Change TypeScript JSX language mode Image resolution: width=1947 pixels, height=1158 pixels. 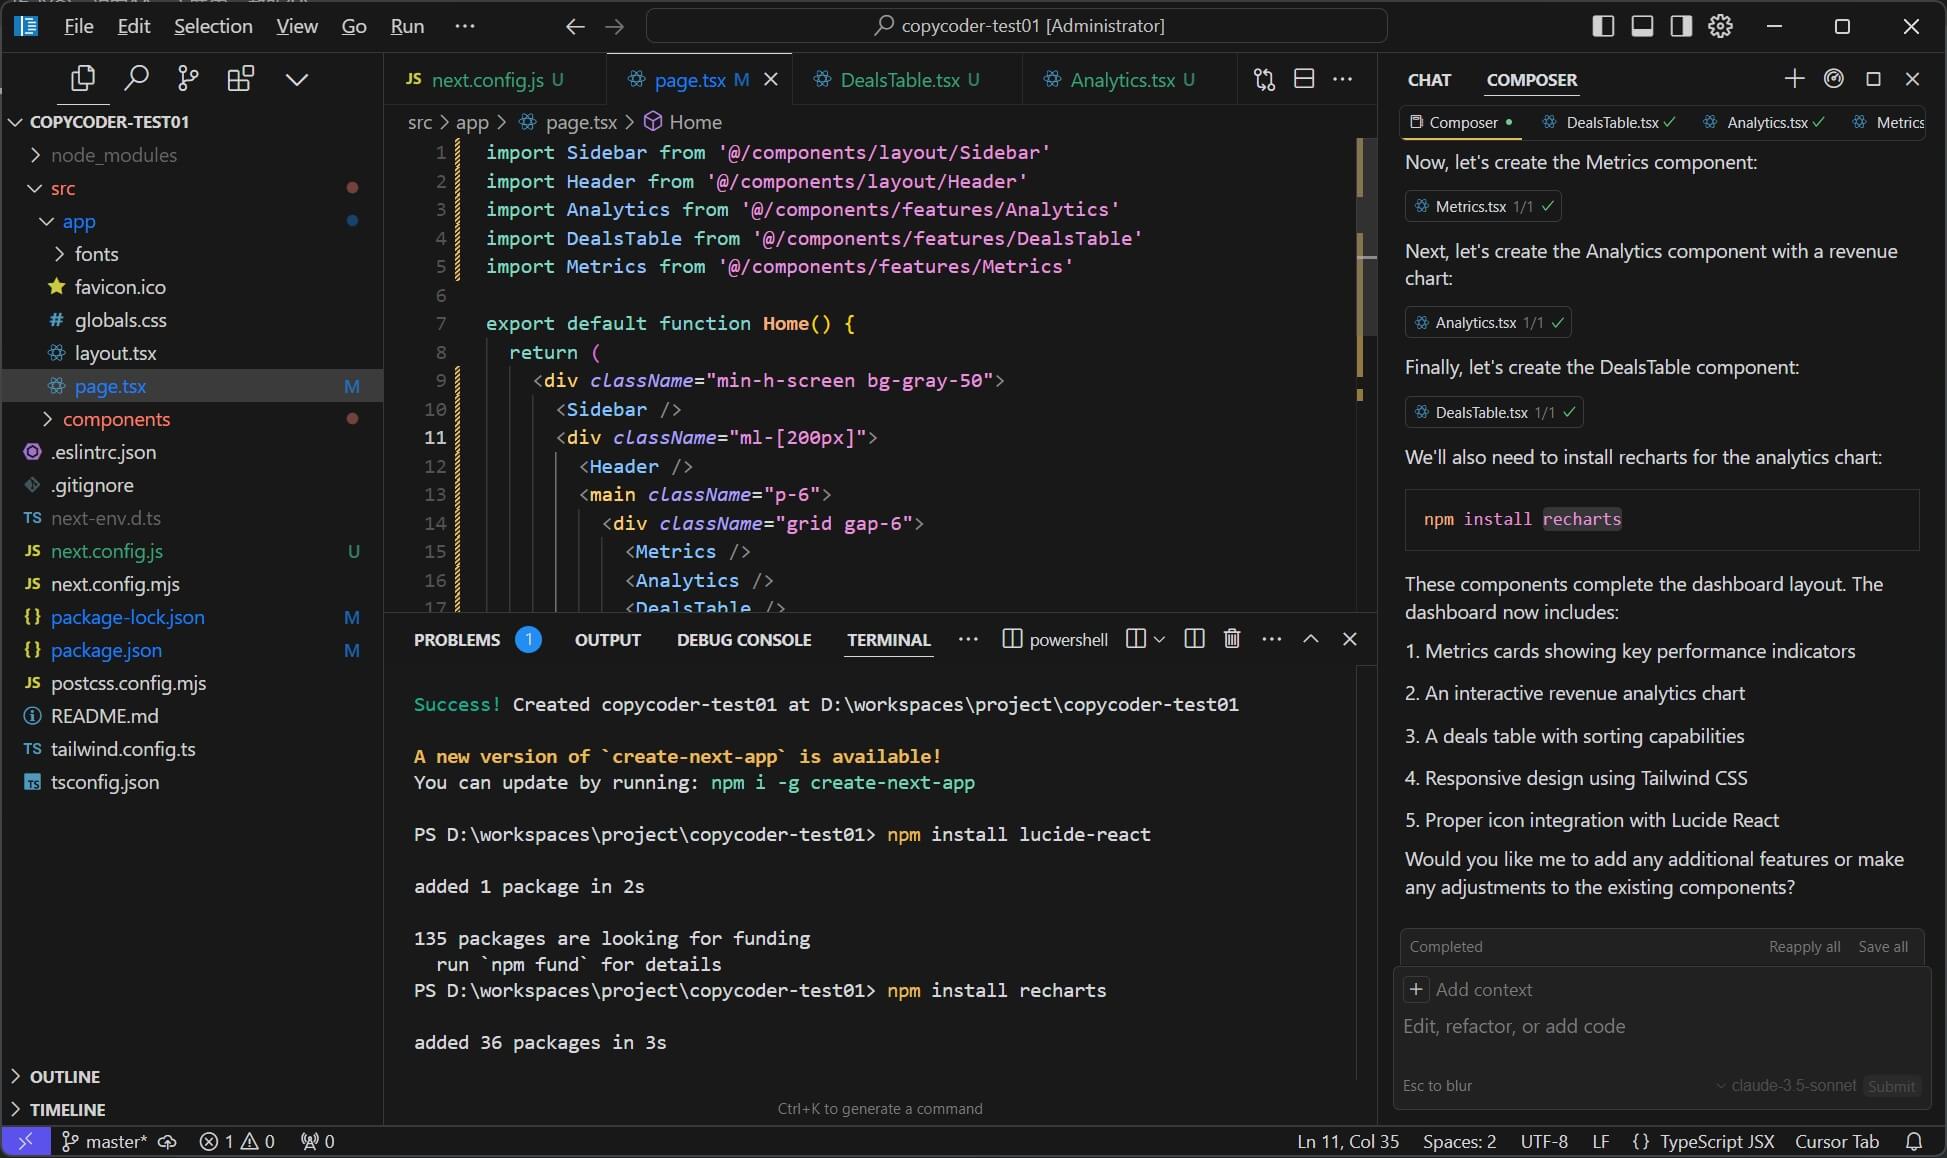1716,1141
